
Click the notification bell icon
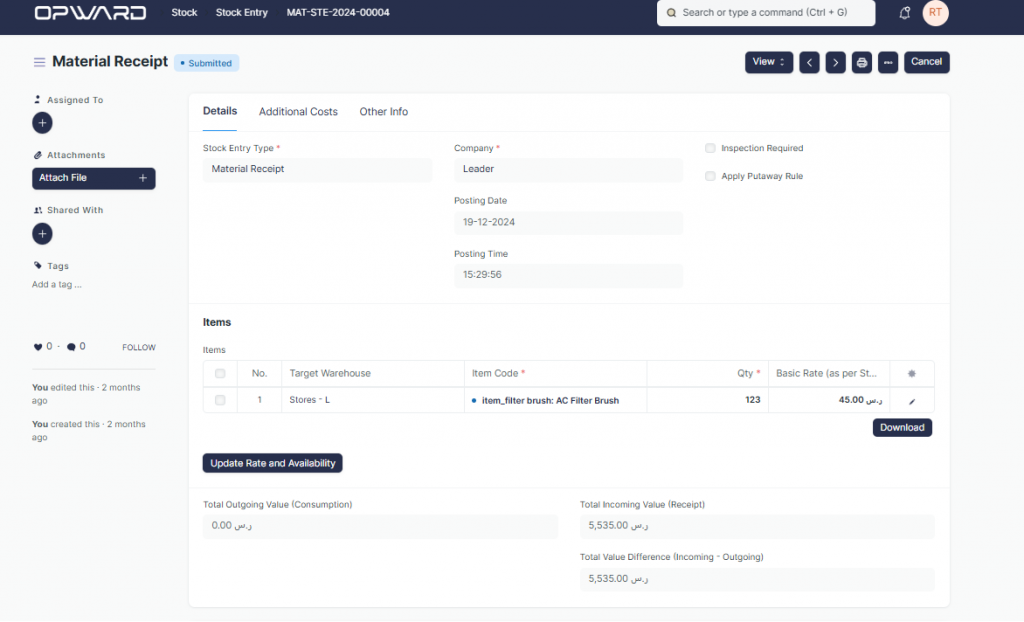click(x=905, y=13)
